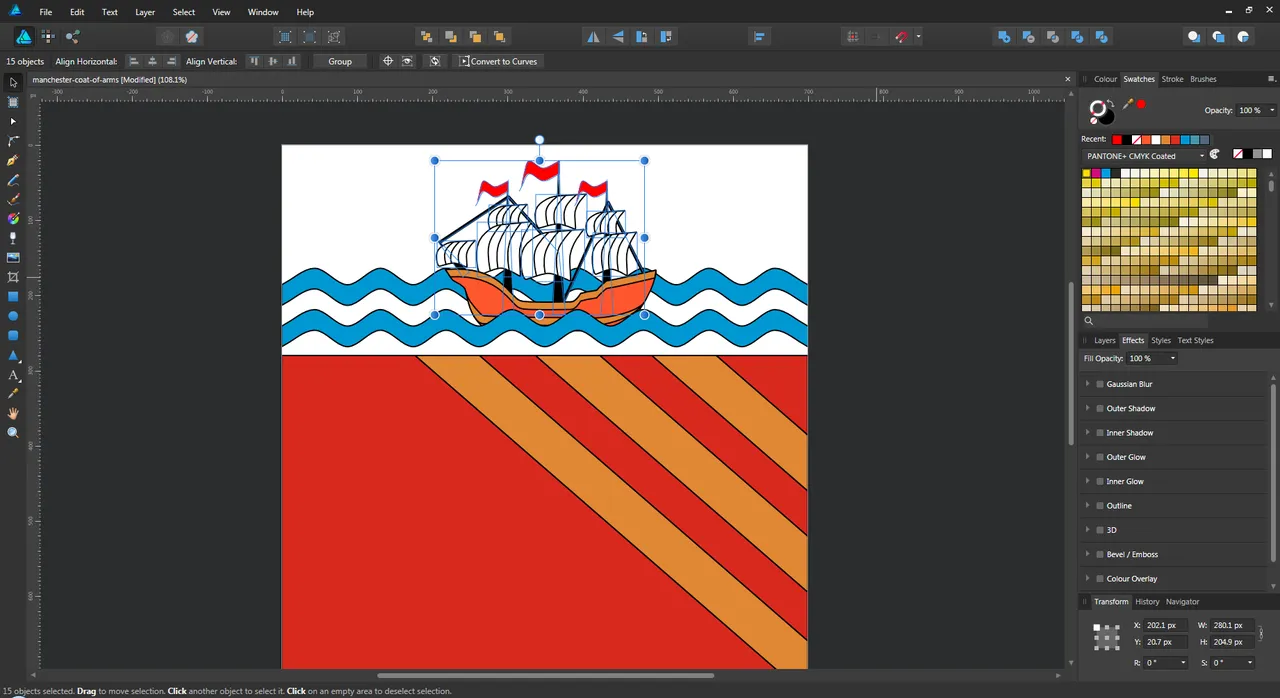Open shear S value dropdown
This screenshot has height=698, width=1280.
(1250, 662)
